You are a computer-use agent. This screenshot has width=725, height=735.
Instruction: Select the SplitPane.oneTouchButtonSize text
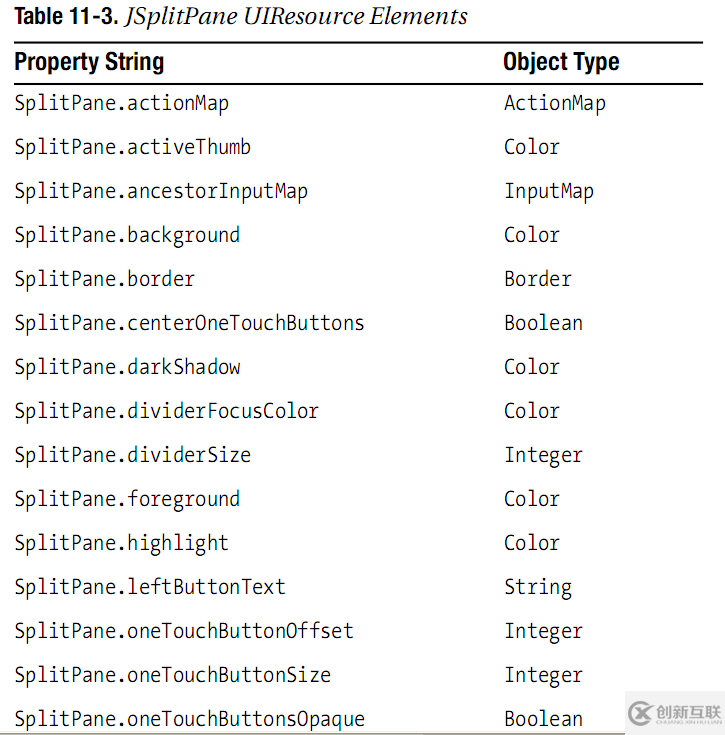point(173,675)
